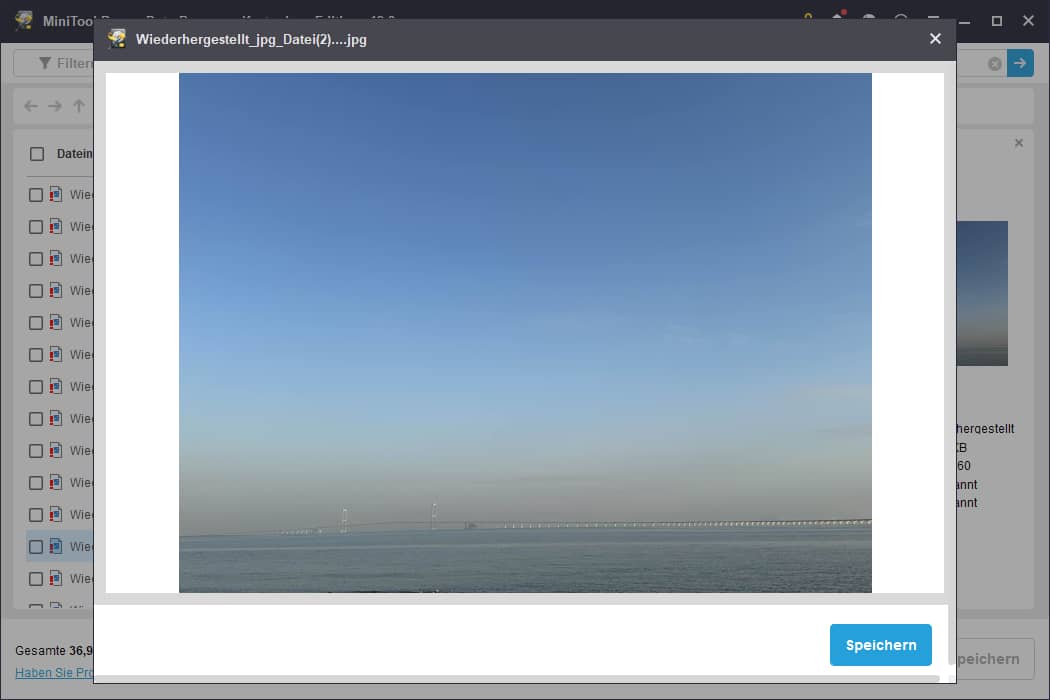Maximize the MiniTool main window
1050x700 pixels.
(x=996, y=21)
